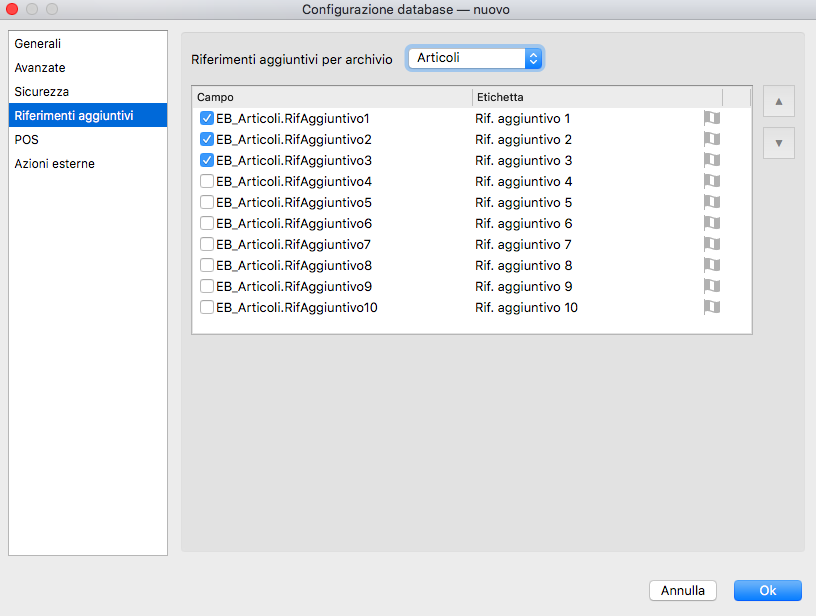Sort by Campo column header
This screenshot has height=616, width=816.
330,97
